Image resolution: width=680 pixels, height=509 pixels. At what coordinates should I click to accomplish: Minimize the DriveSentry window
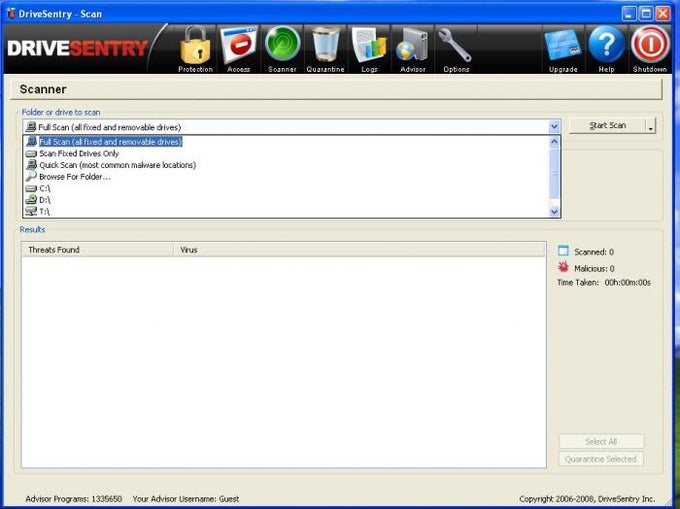coord(630,14)
